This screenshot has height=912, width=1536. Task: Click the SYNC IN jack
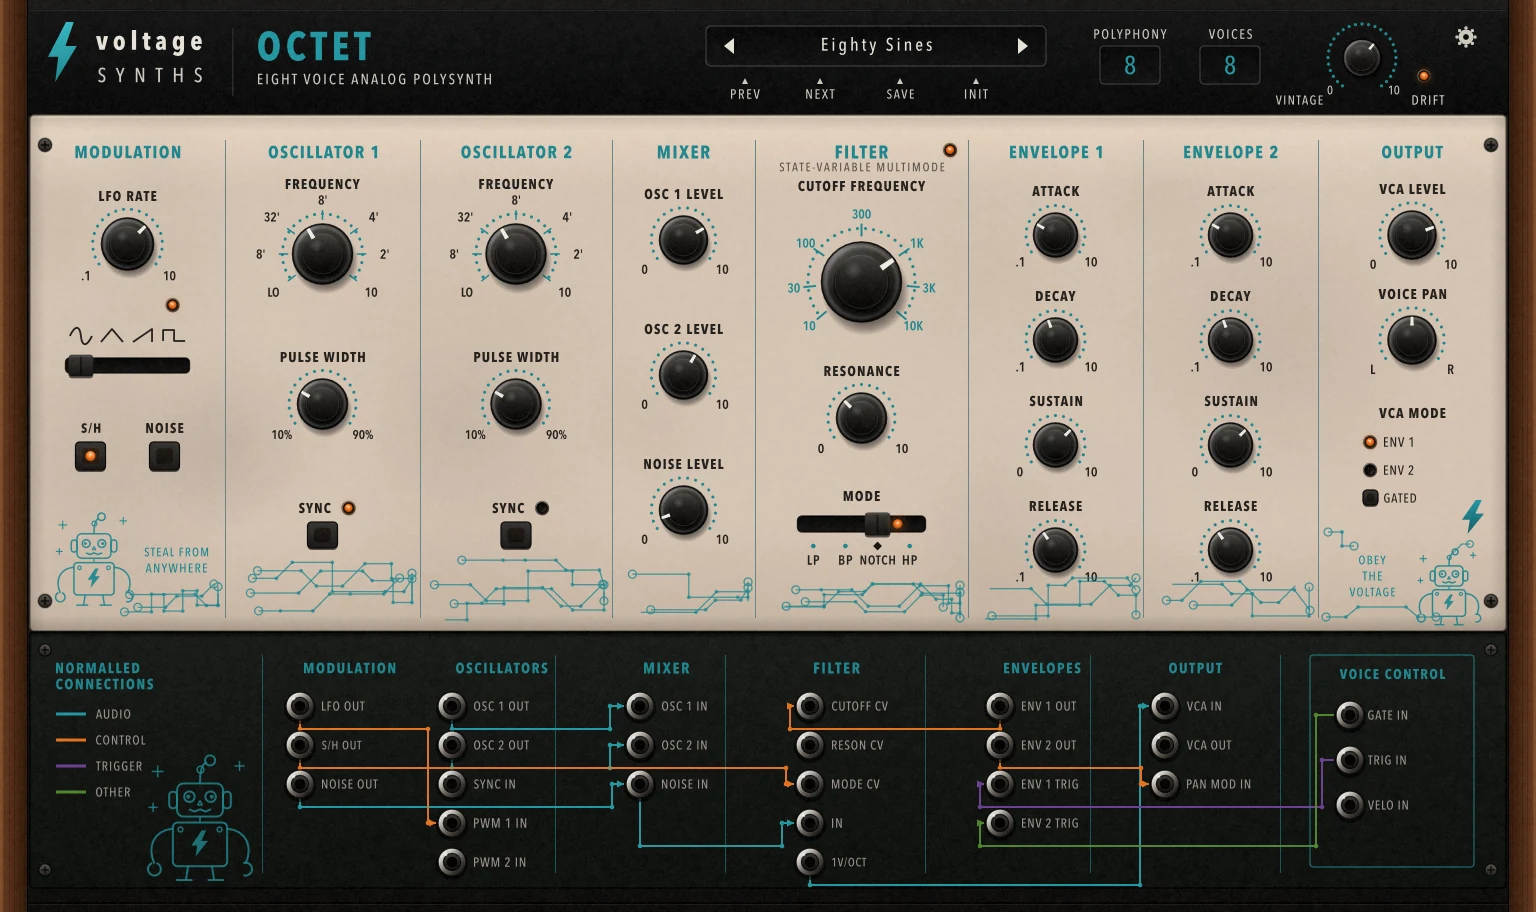click(x=452, y=784)
